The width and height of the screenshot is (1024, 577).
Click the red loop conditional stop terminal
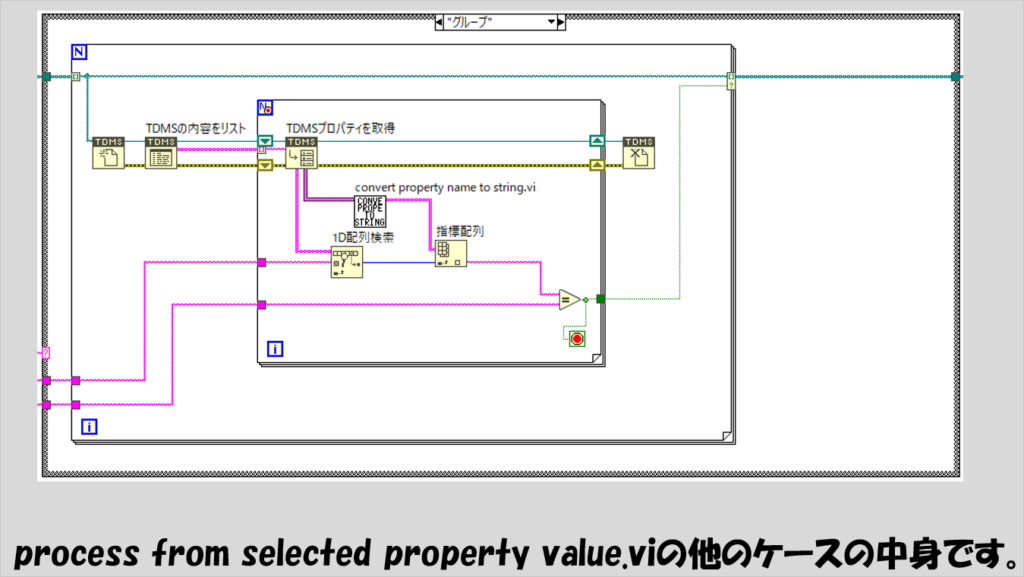coord(577,339)
